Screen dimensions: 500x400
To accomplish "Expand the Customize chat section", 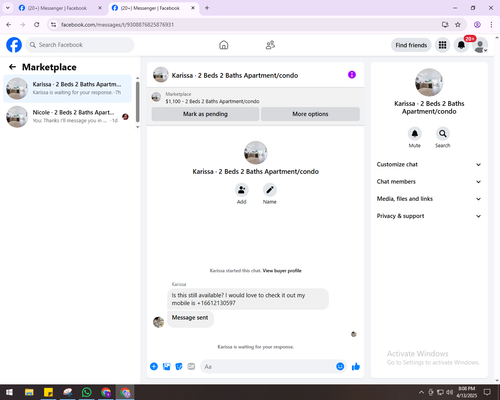I will 429,164.
